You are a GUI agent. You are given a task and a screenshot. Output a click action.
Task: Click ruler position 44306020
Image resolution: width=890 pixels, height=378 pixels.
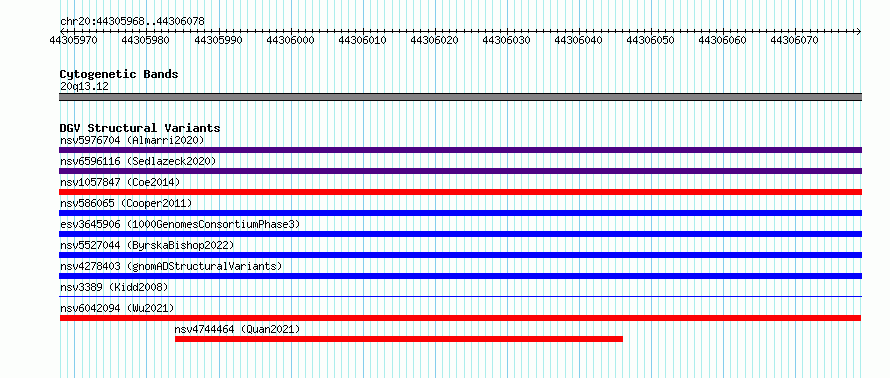[x=434, y=40]
